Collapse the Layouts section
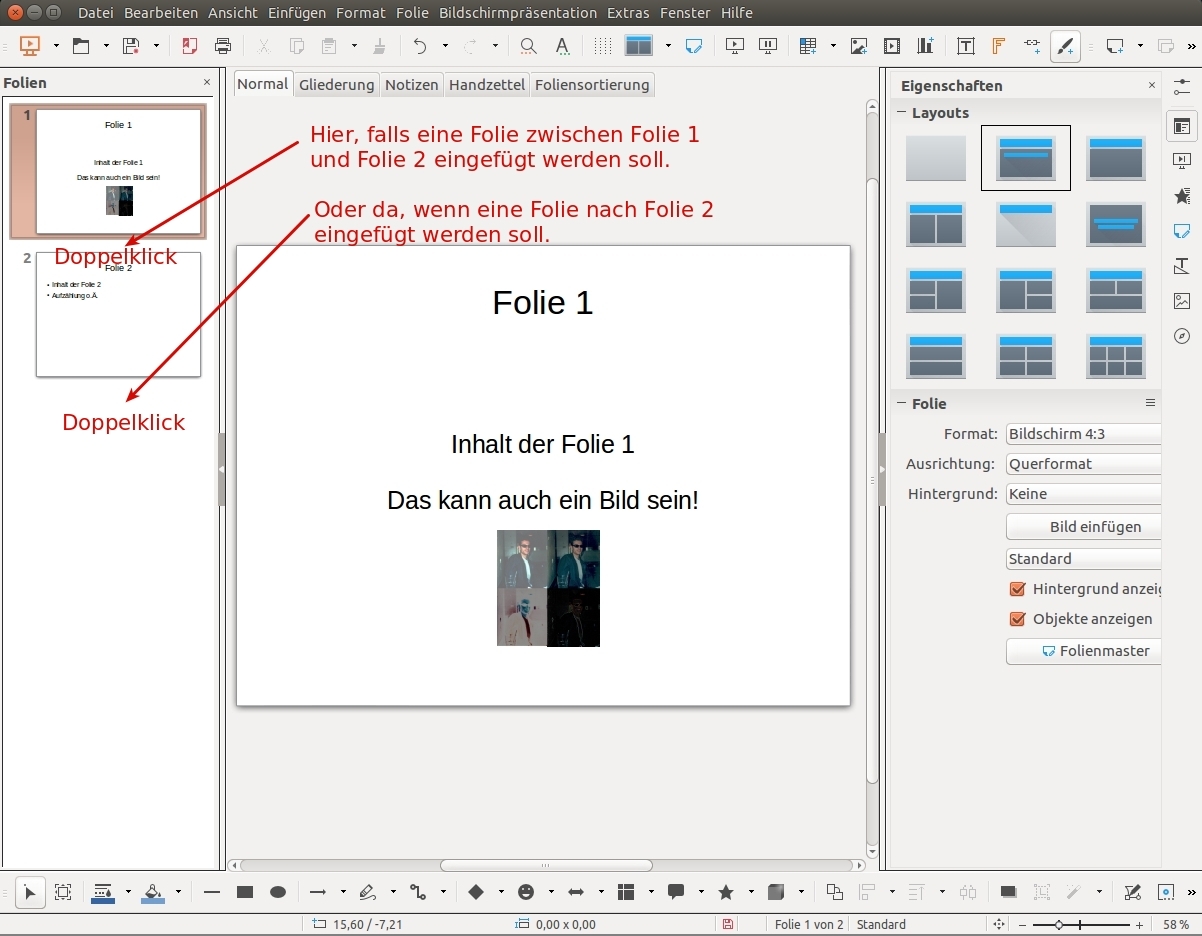Image resolution: width=1202 pixels, height=936 pixels. 901,113
